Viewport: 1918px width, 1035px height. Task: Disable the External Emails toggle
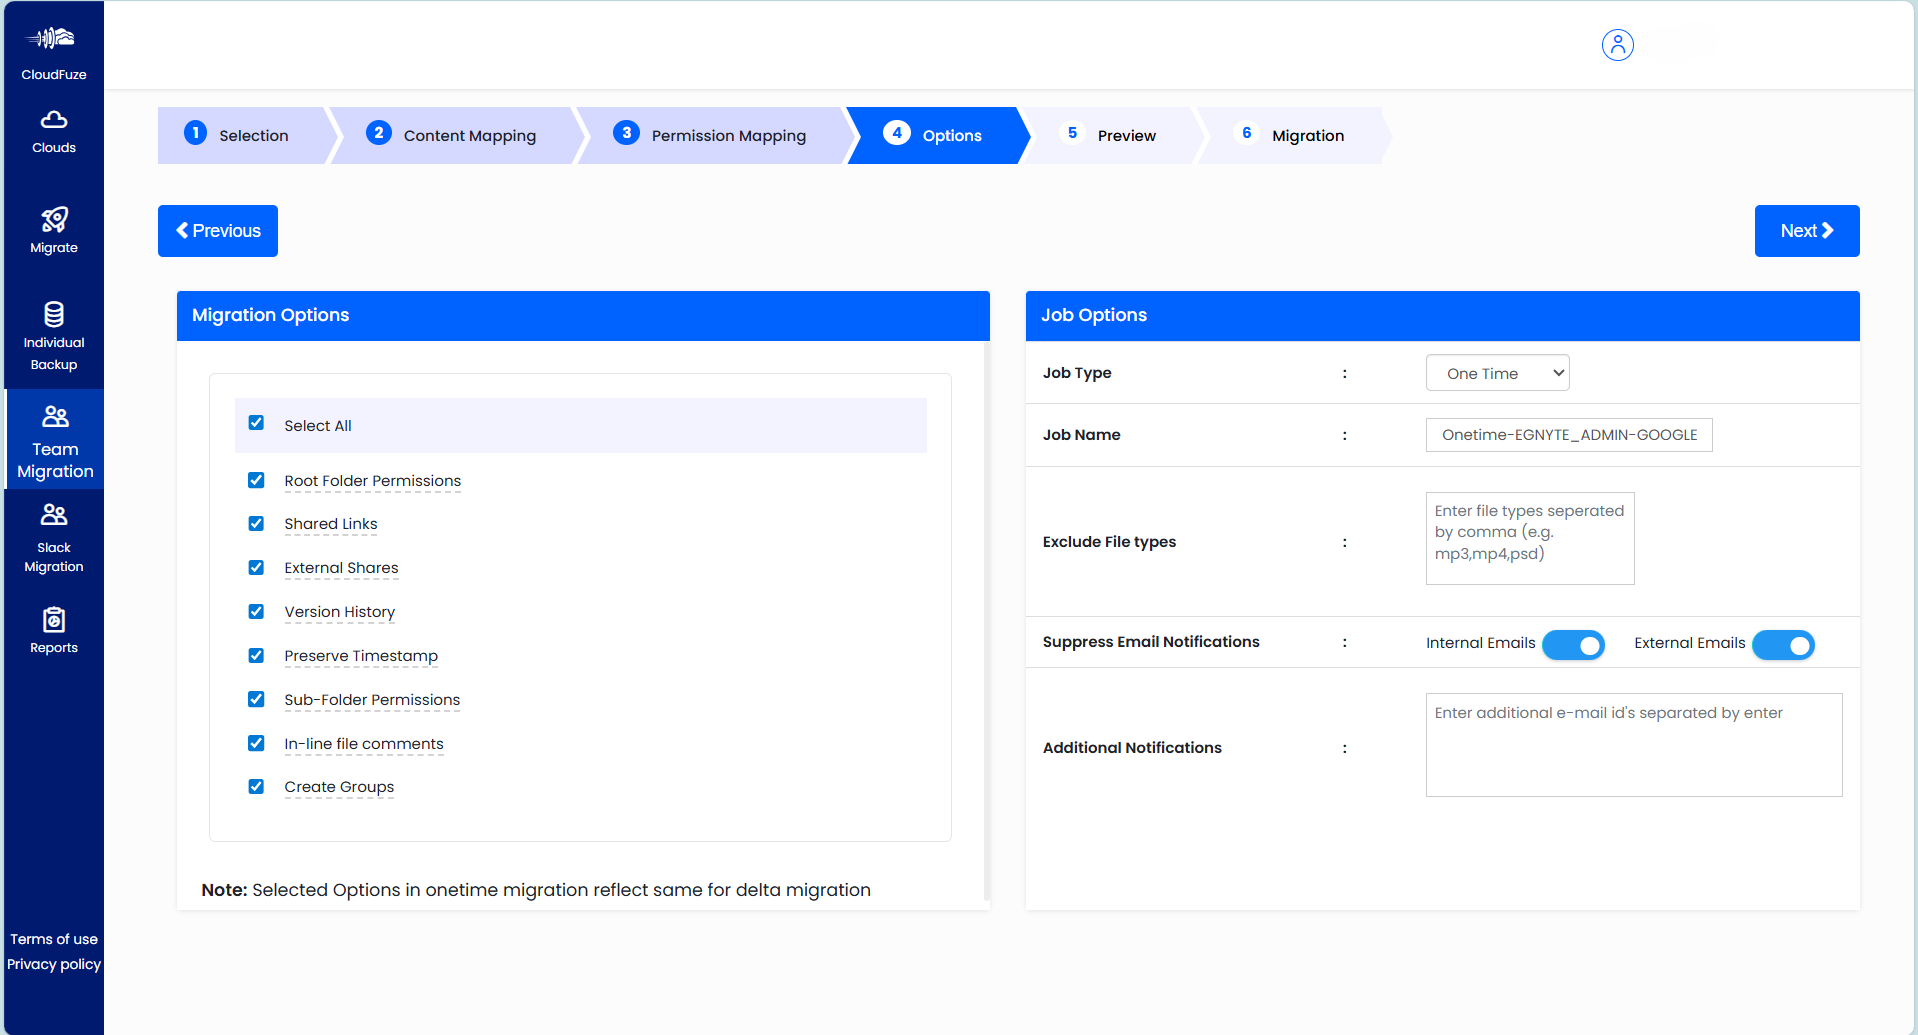[1784, 645]
